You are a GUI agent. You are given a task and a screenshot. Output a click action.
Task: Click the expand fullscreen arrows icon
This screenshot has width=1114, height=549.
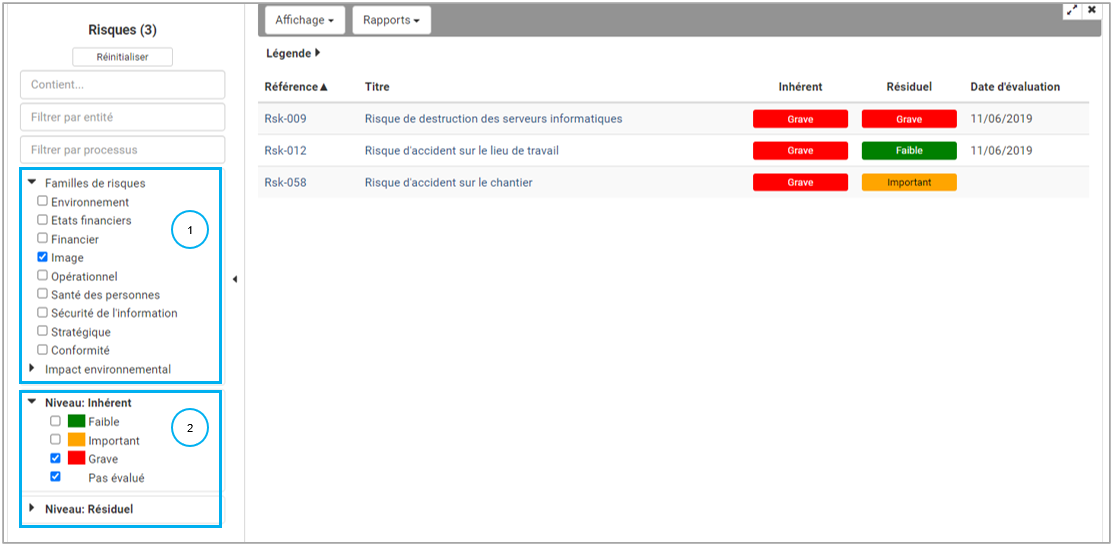[x=1072, y=10]
